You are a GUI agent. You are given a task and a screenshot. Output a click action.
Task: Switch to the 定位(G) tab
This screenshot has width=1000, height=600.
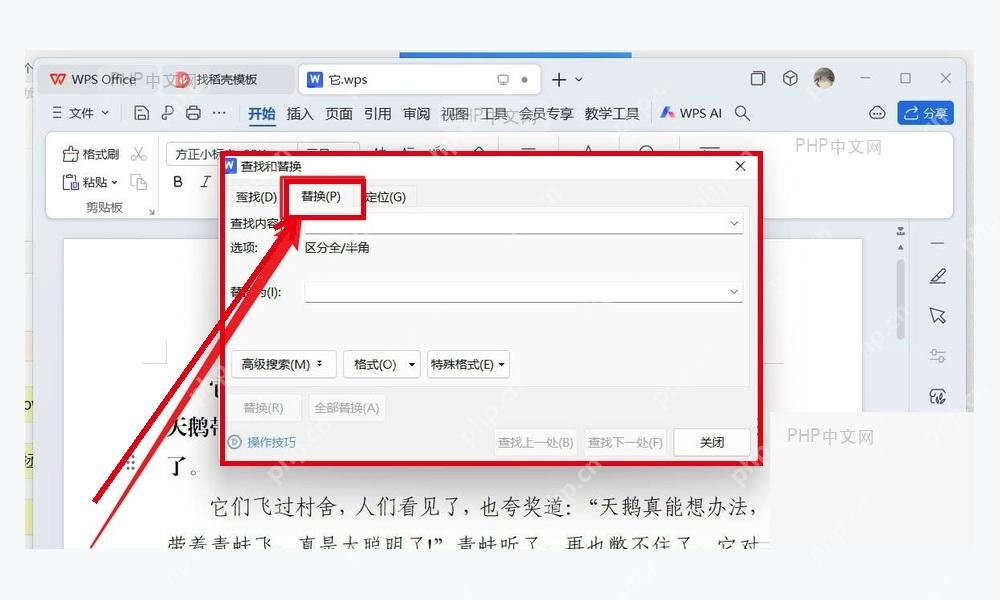386,197
